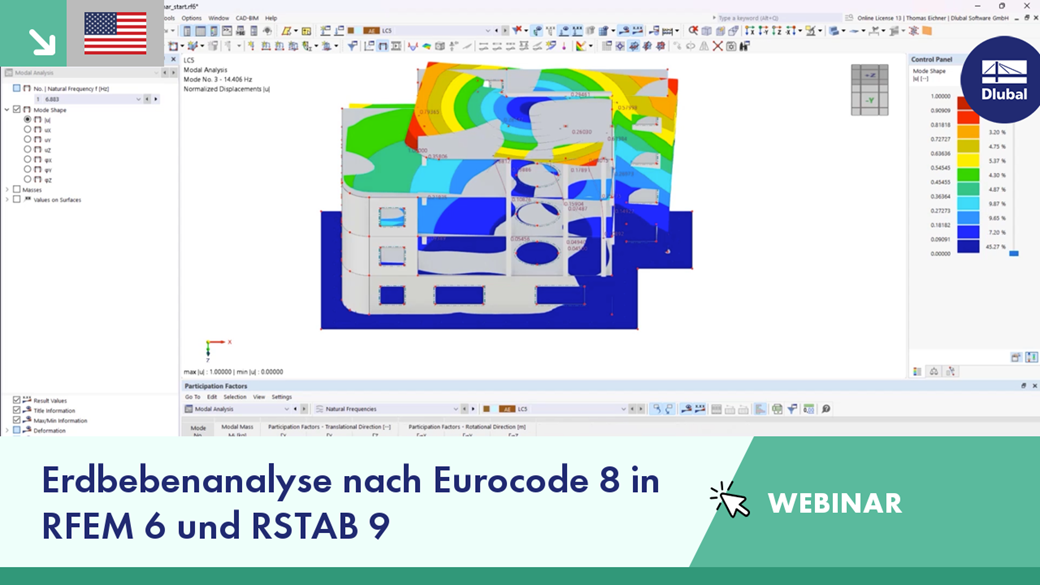Click the coordinate system axes icon in the viewport
The image size is (1040, 585).
click(206, 350)
